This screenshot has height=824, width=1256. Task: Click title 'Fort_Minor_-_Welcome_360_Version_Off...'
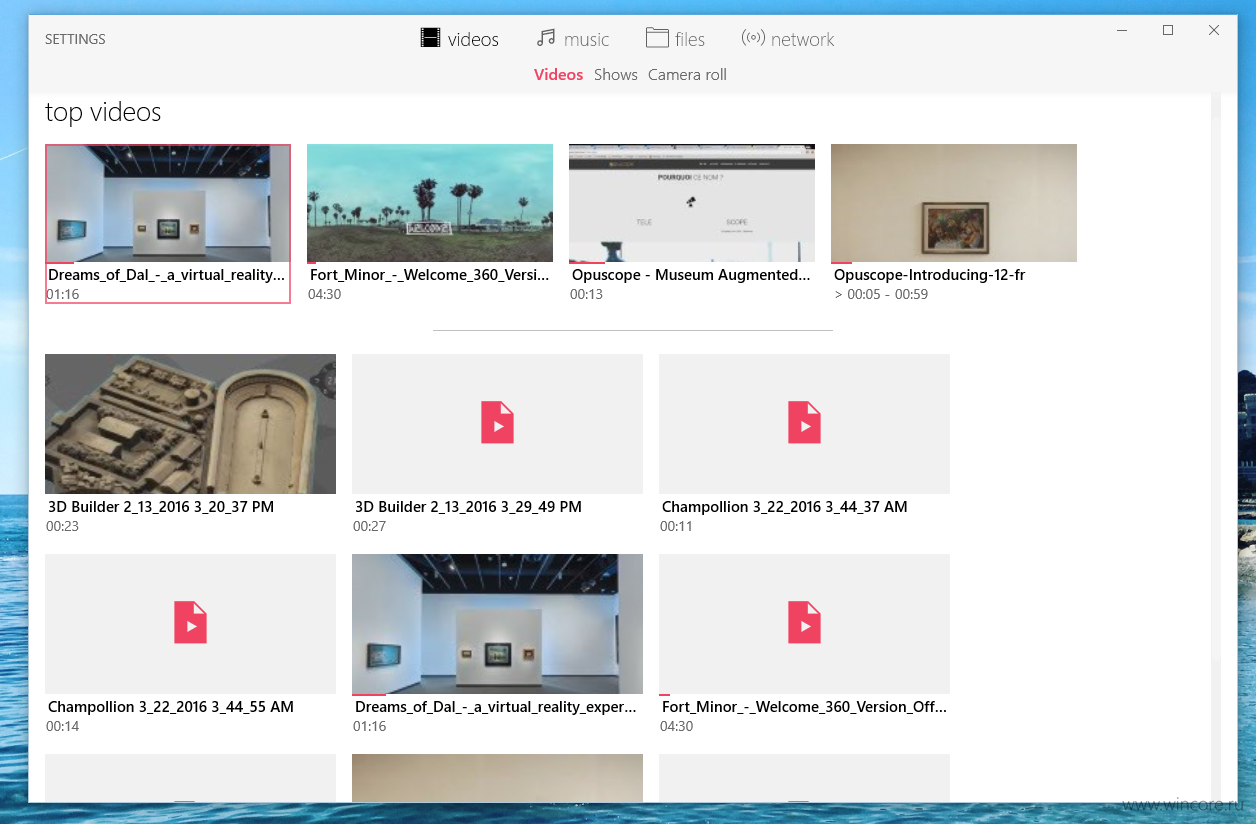click(804, 707)
